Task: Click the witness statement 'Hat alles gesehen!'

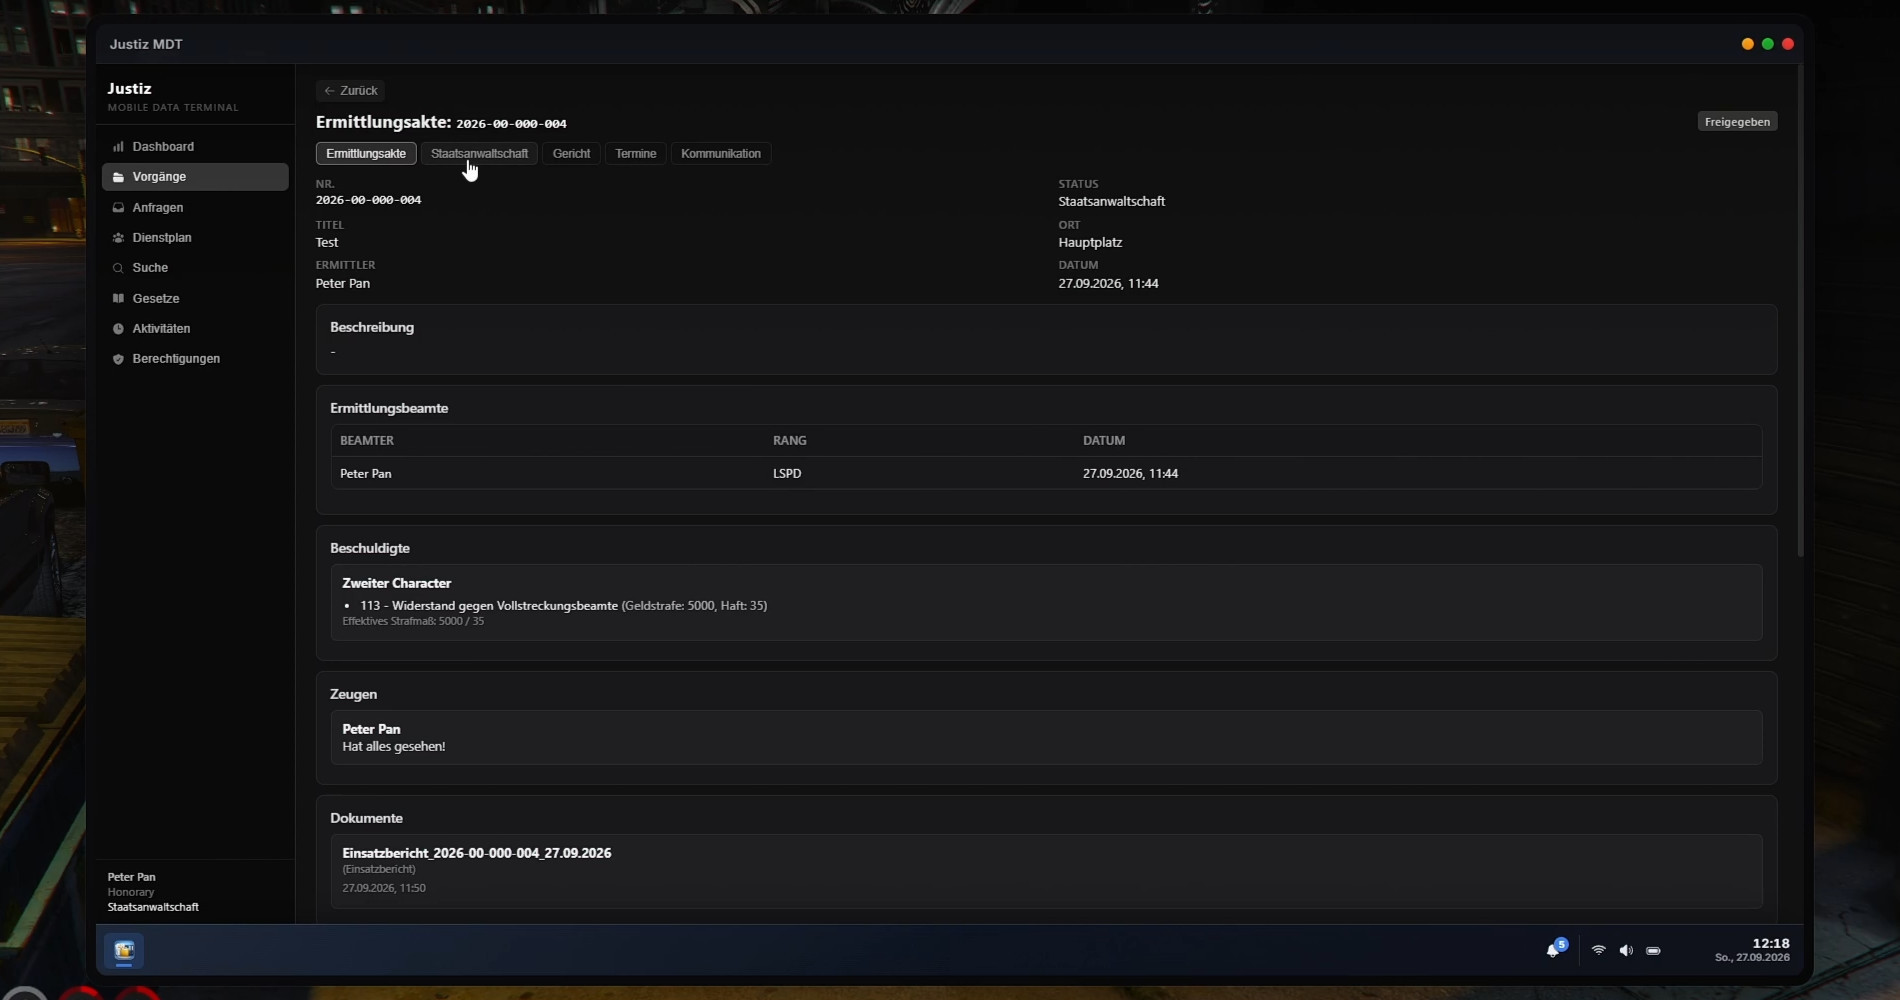Action: pos(394,747)
